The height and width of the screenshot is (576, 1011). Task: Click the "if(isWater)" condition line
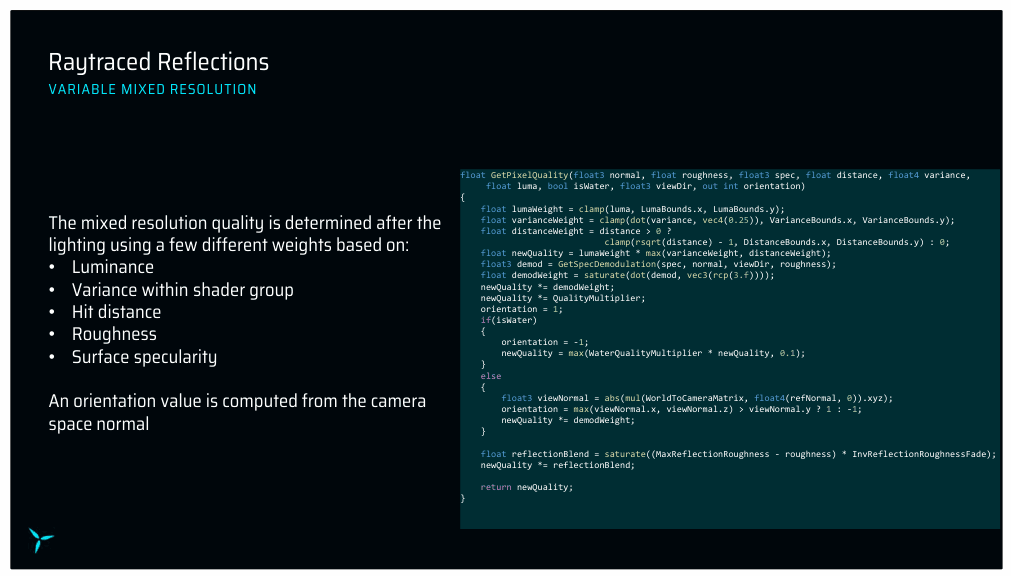(x=509, y=320)
